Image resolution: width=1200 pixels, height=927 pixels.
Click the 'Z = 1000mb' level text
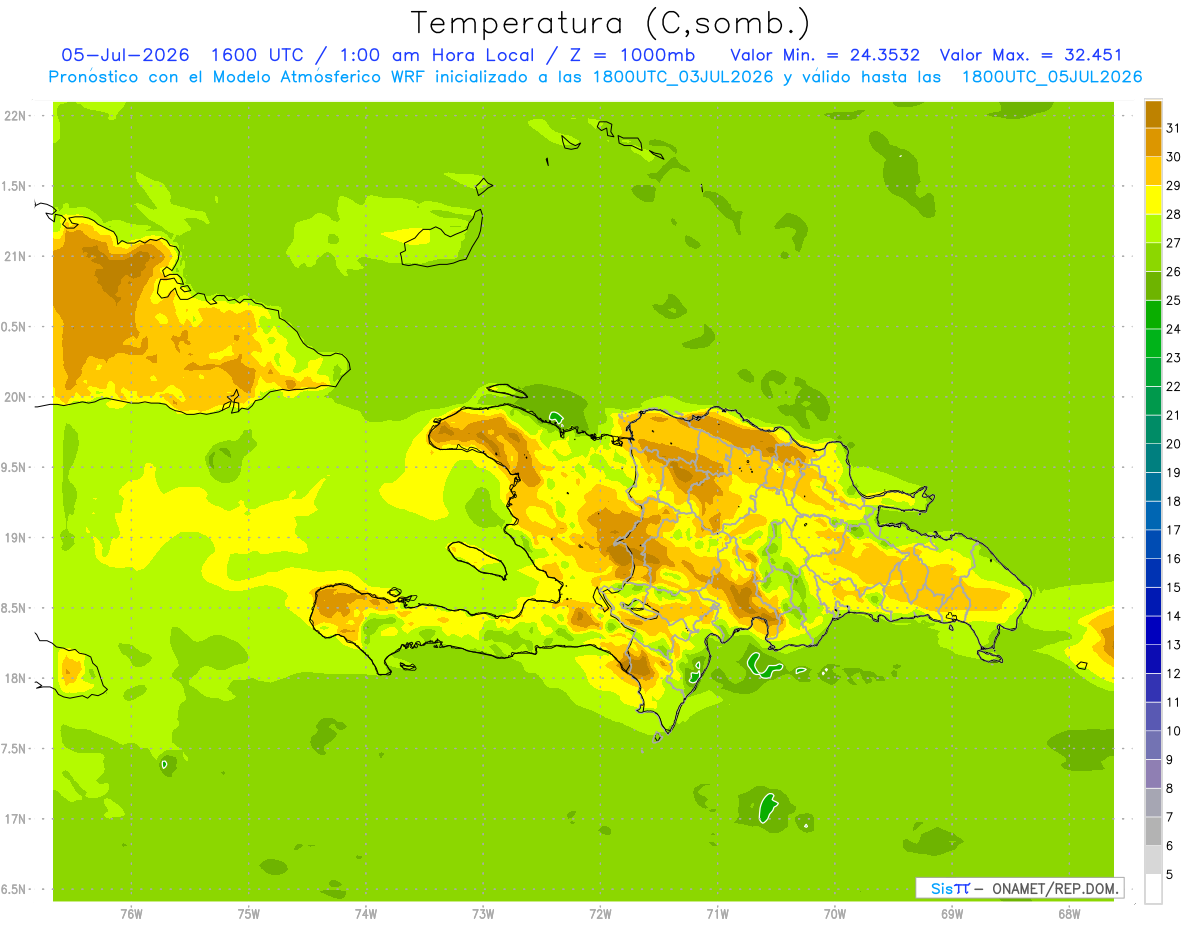click(632, 55)
